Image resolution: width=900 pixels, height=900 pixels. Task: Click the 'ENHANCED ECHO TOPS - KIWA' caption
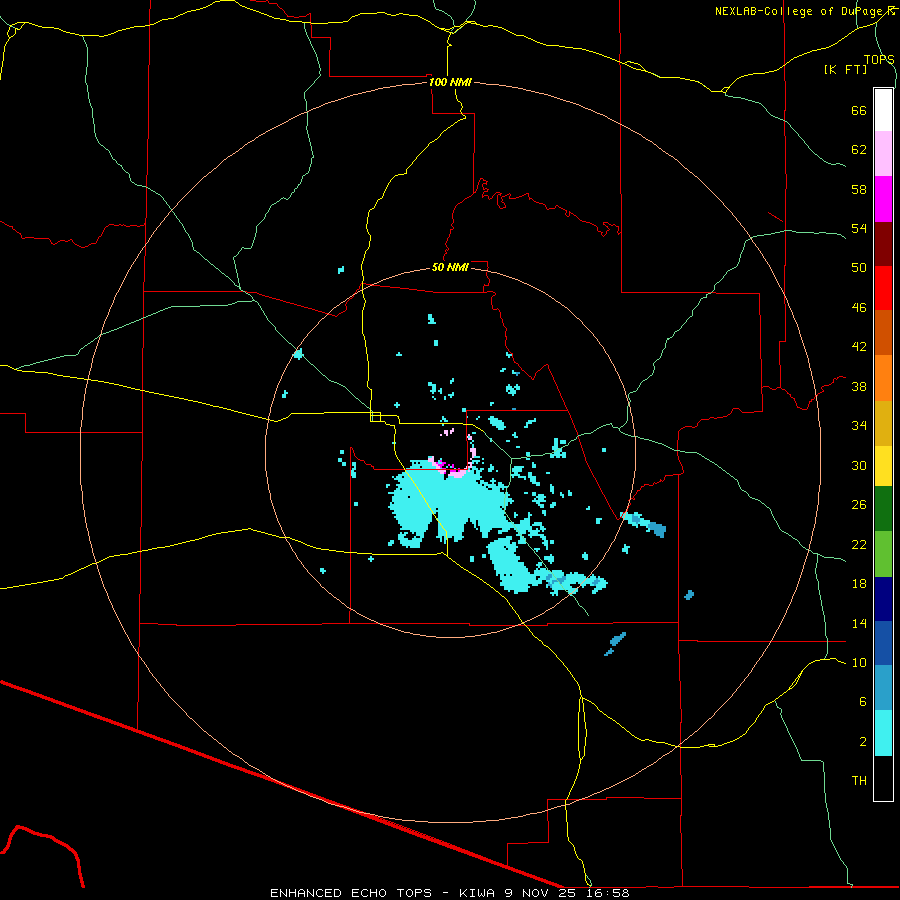click(381, 893)
